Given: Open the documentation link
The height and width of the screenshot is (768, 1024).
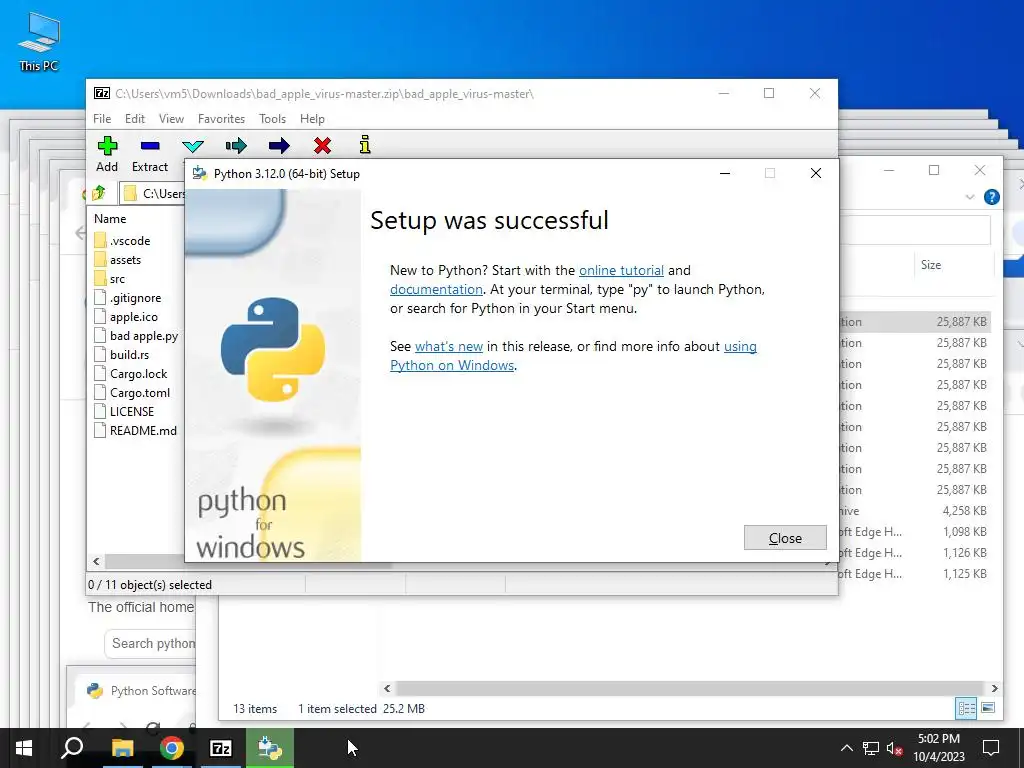Looking at the screenshot, I should click(x=436, y=289).
